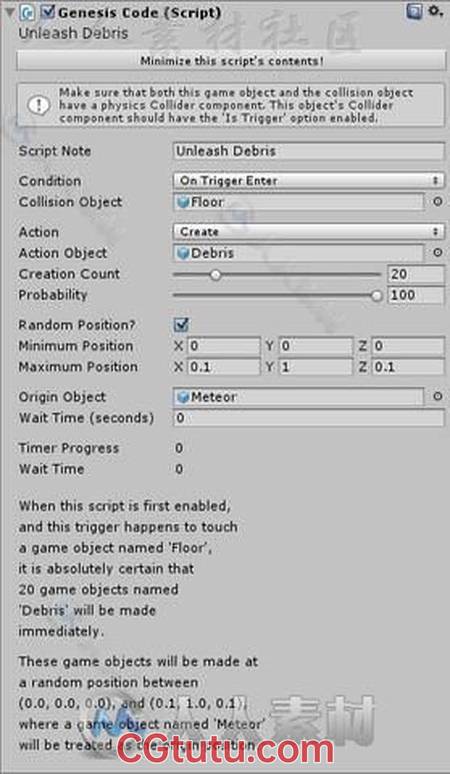The width and height of the screenshot is (450, 774).
Task: Open the component help book icon
Action: [414, 11]
